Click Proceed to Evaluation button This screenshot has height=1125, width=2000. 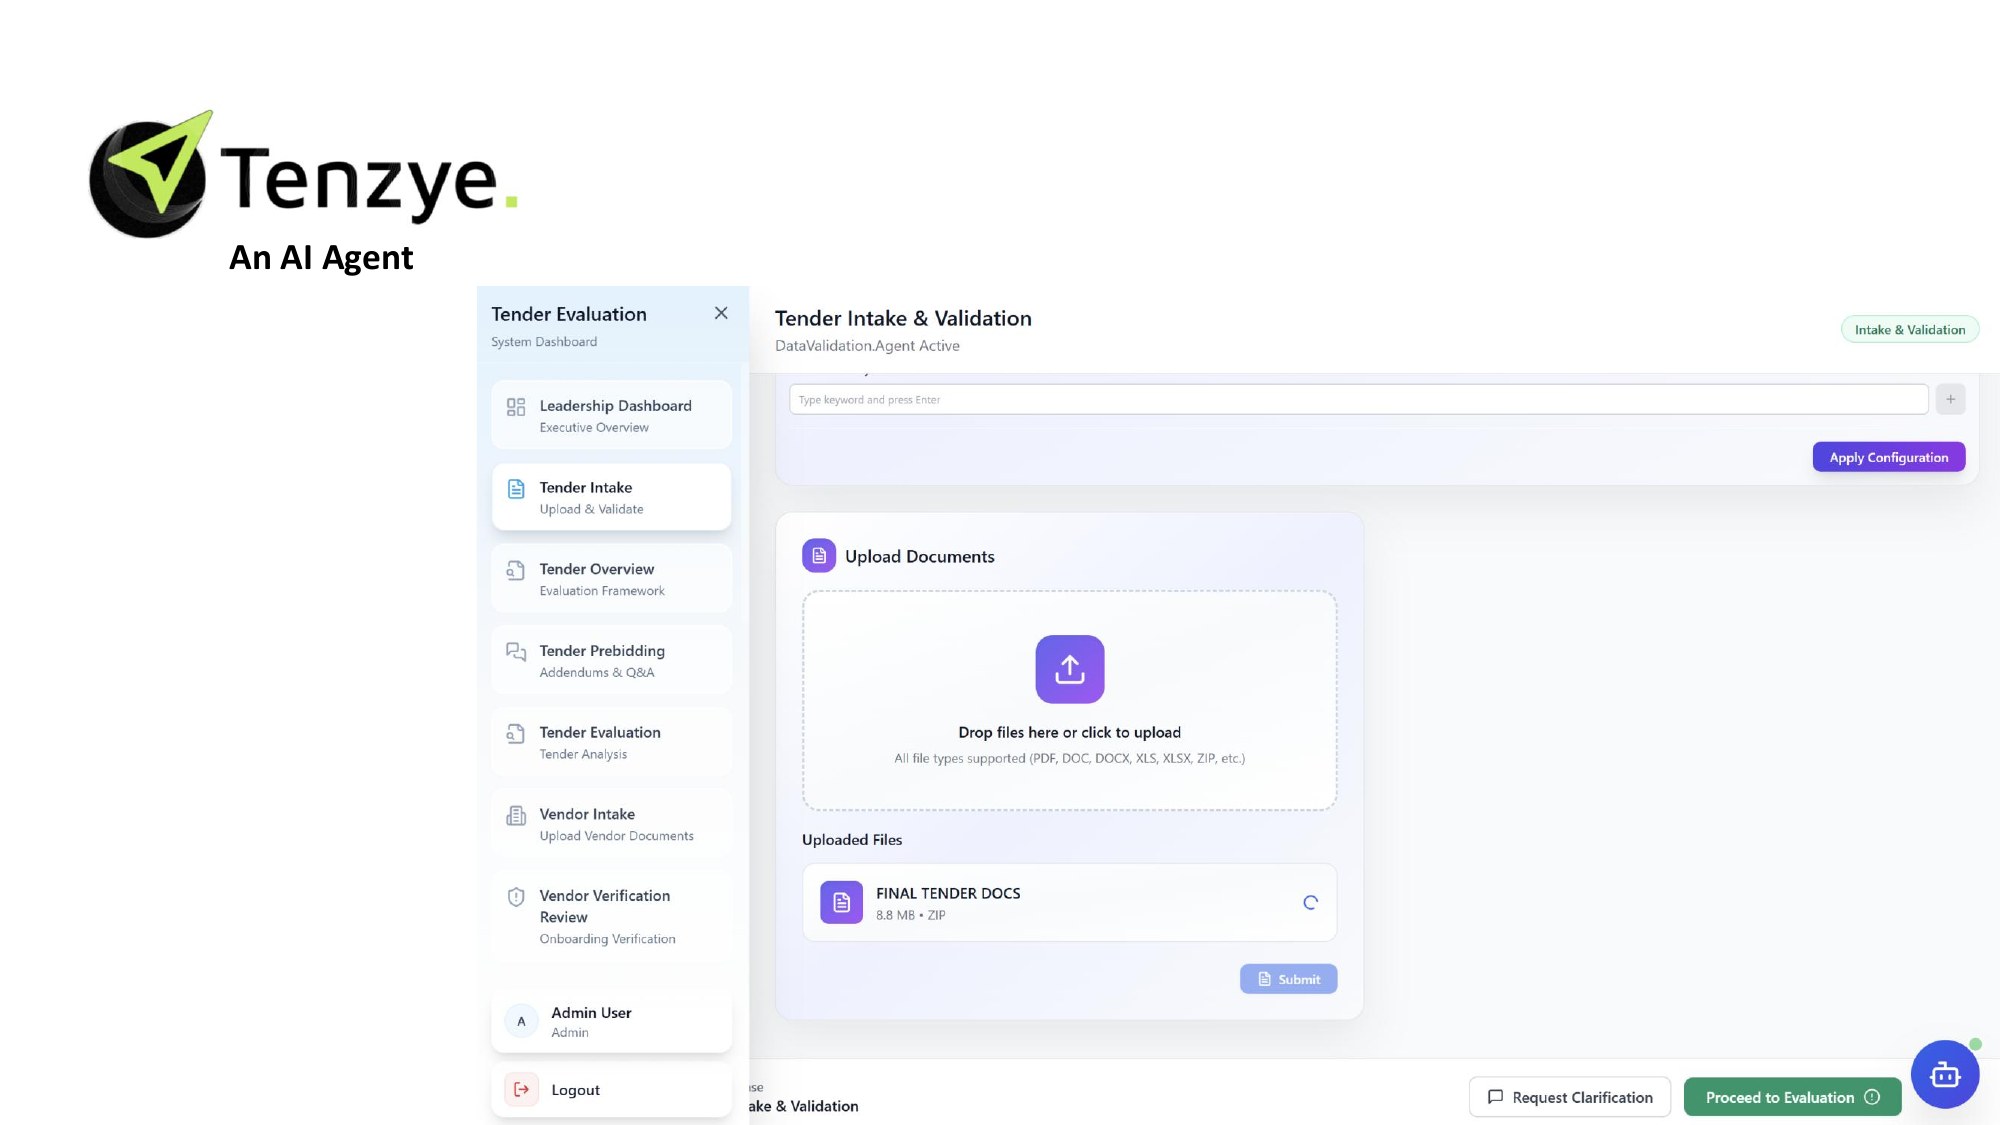(x=1792, y=1097)
